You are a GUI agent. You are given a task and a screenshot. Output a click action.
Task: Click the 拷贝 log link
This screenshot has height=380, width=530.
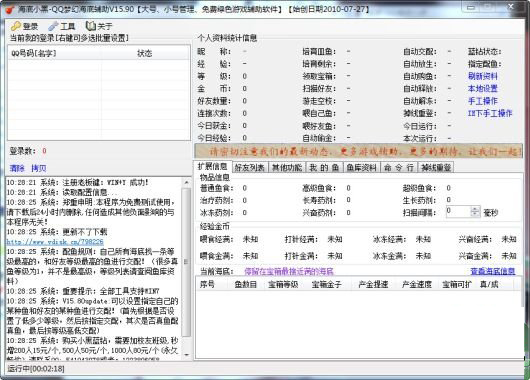click(x=39, y=168)
